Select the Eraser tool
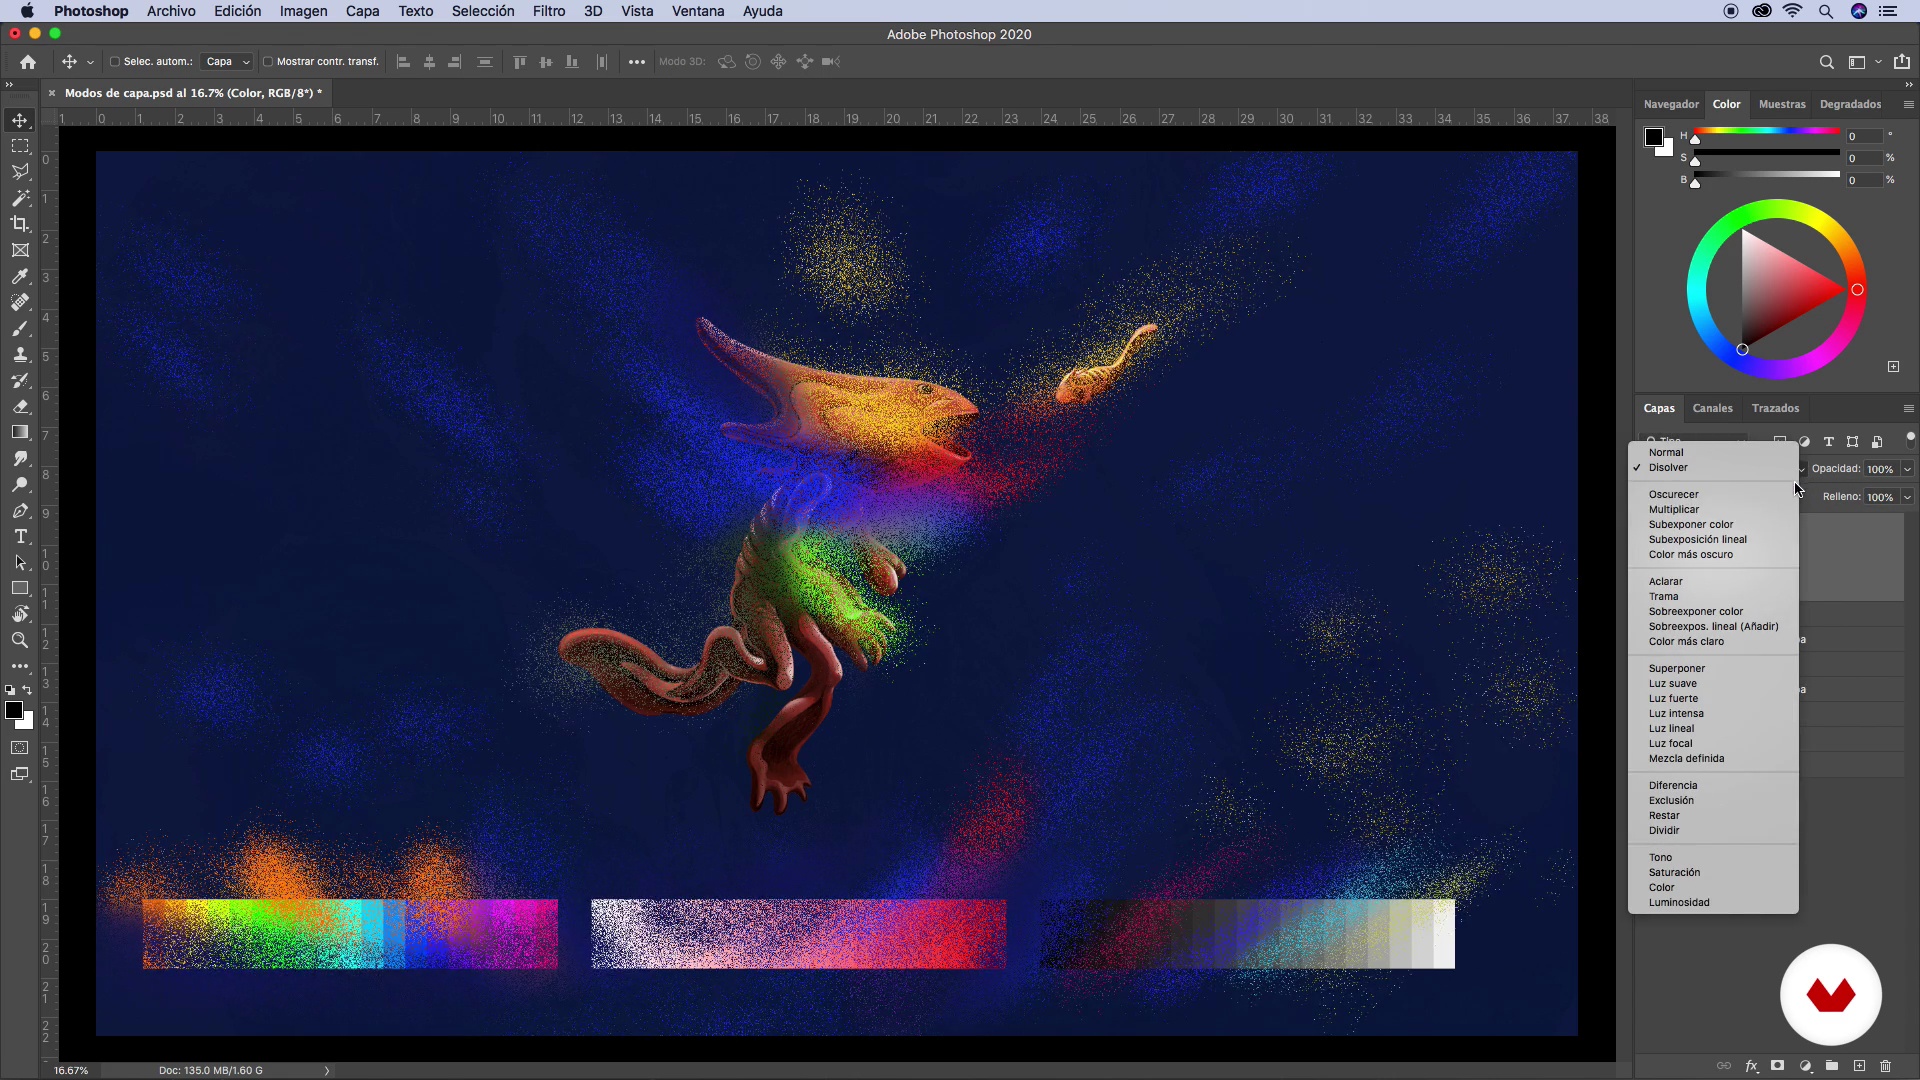 [20, 406]
